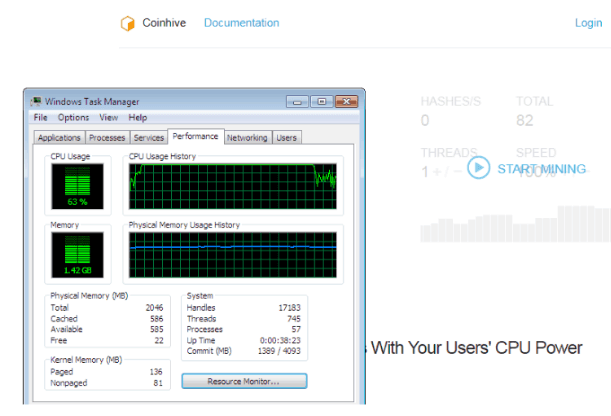Click the Cached memory value 586

[157, 319]
